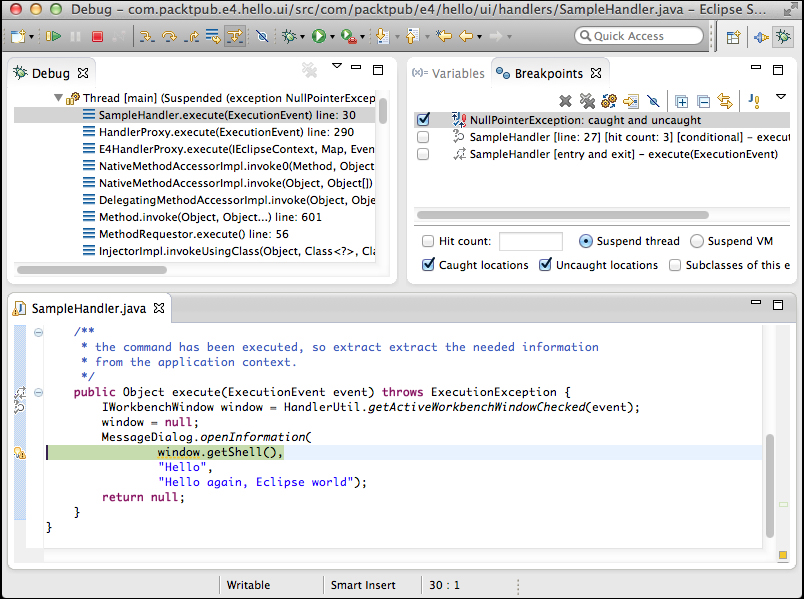The width and height of the screenshot is (804, 599).
Task: Select HandlerProxy.execute stack frame line 290
Action: click(x=226, y=132)
